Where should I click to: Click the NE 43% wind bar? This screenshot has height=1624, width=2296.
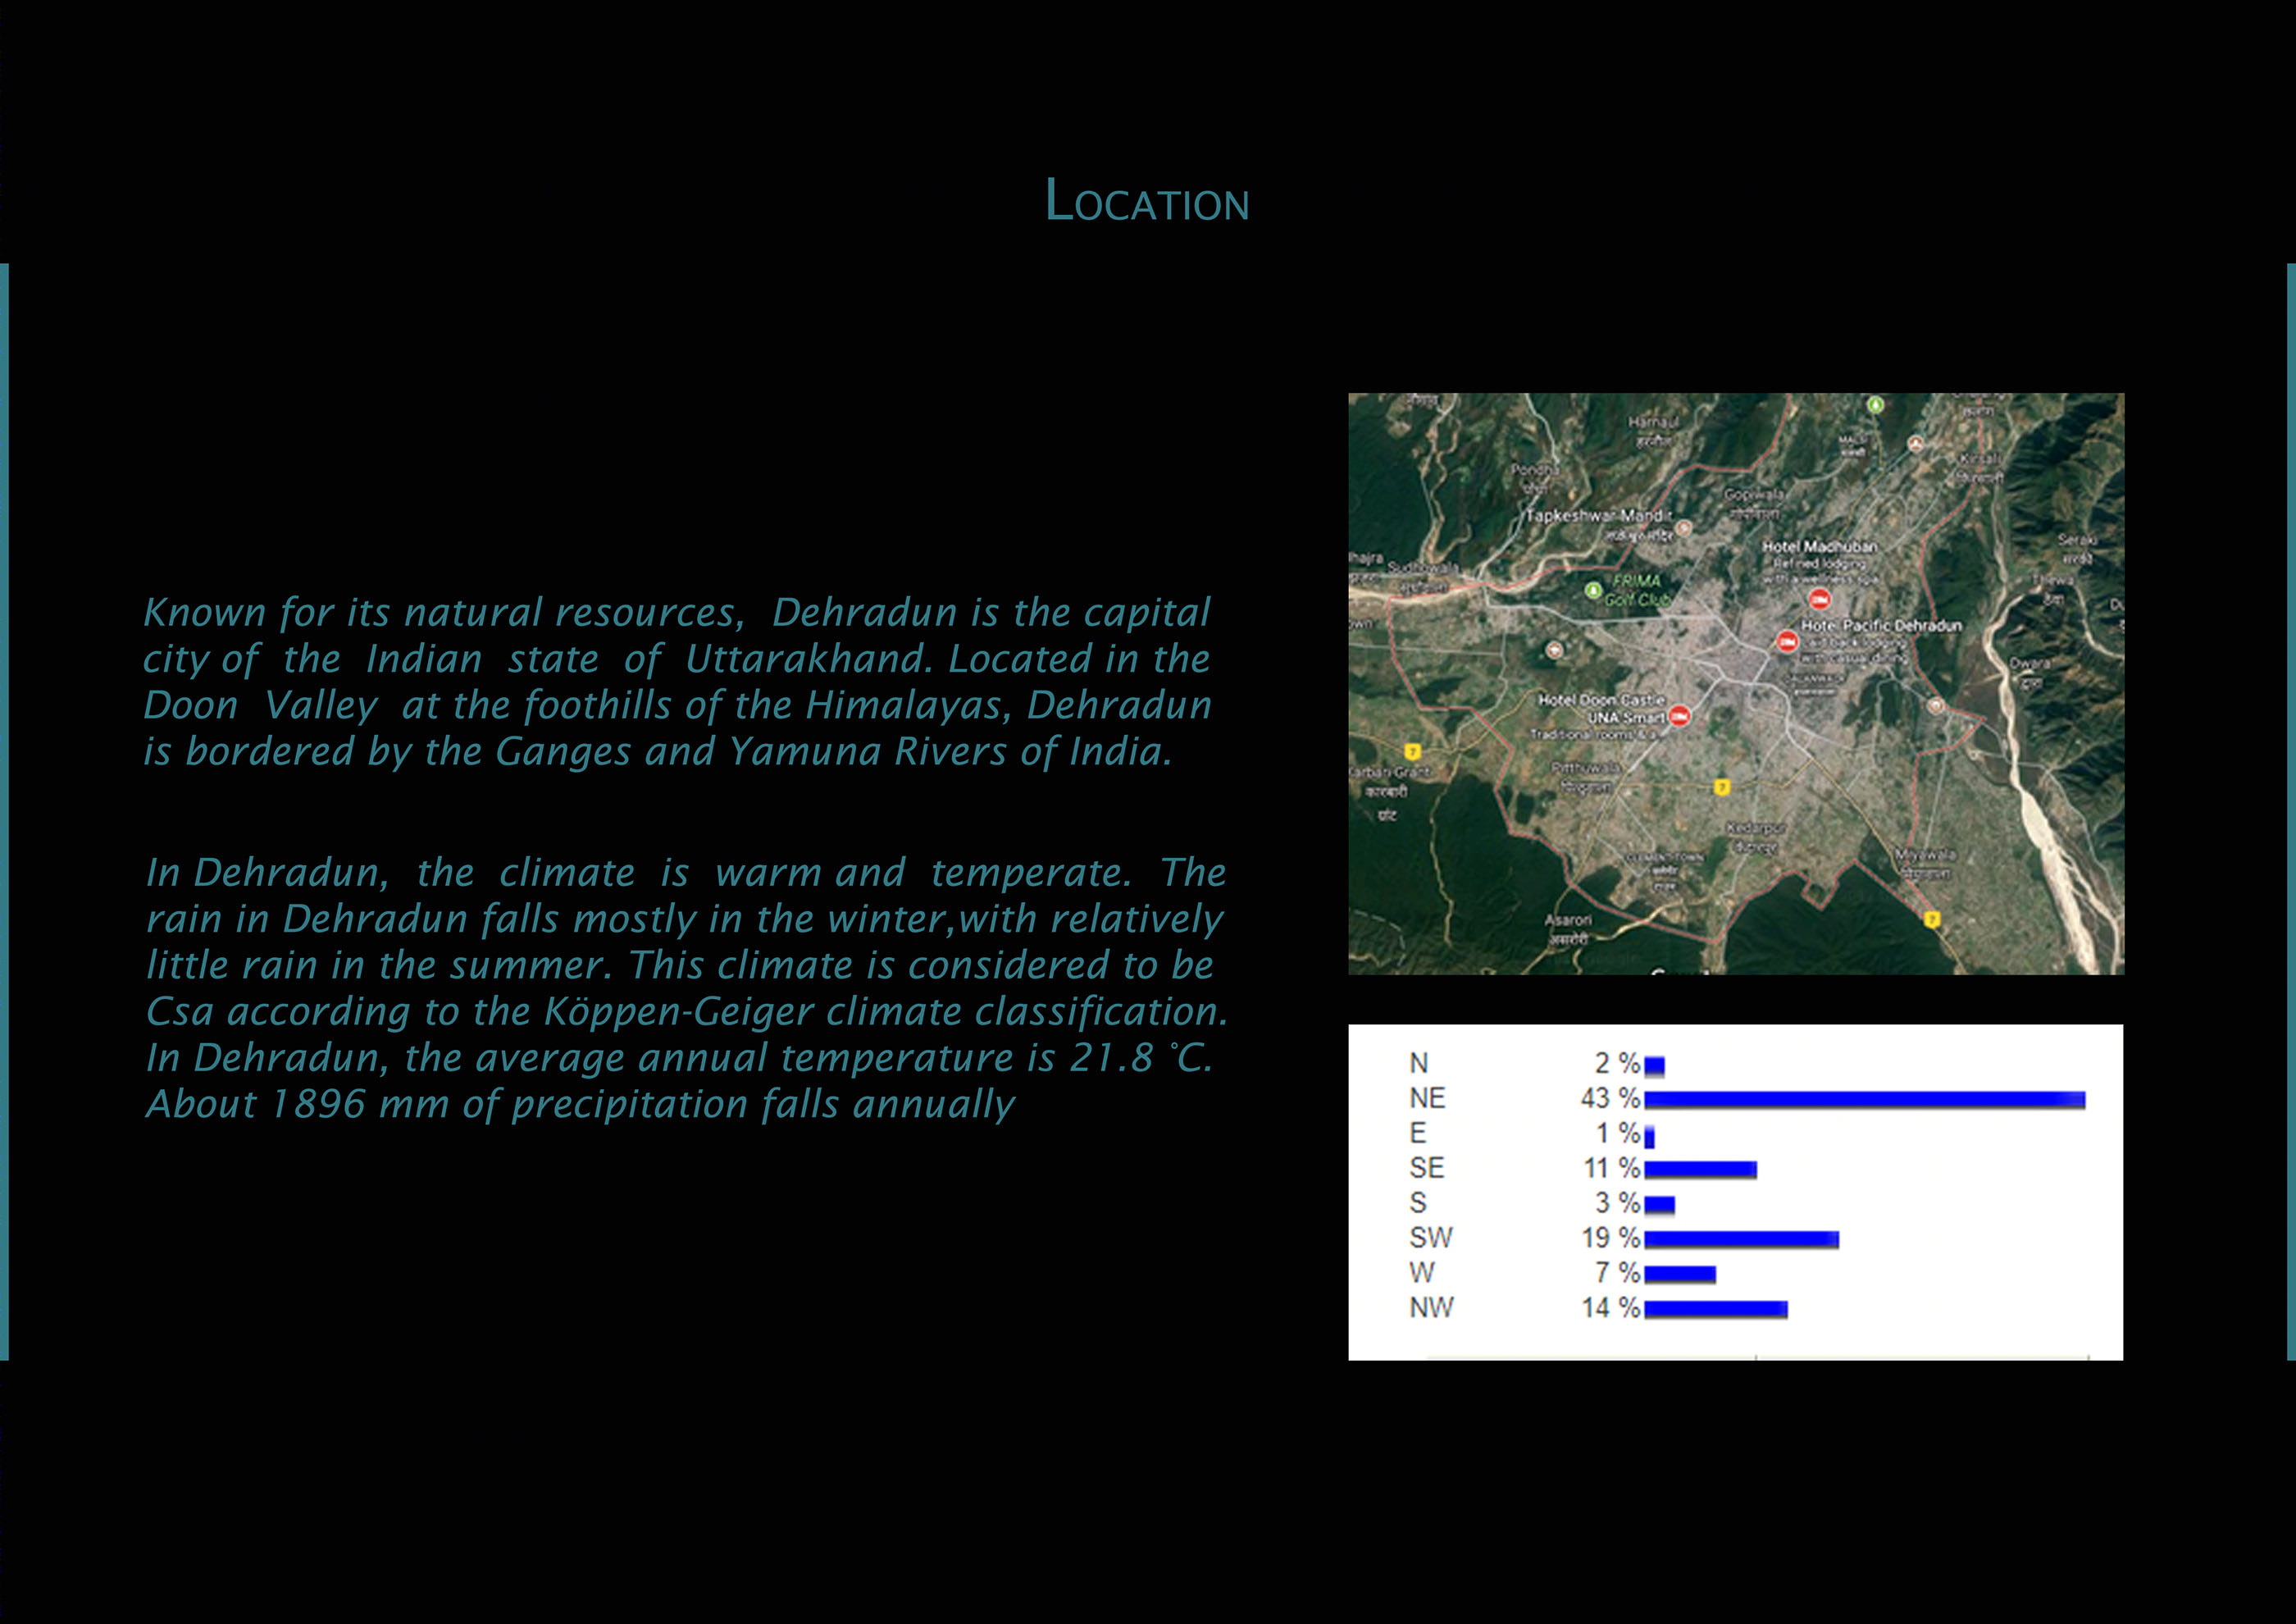pos(1864,1100)
